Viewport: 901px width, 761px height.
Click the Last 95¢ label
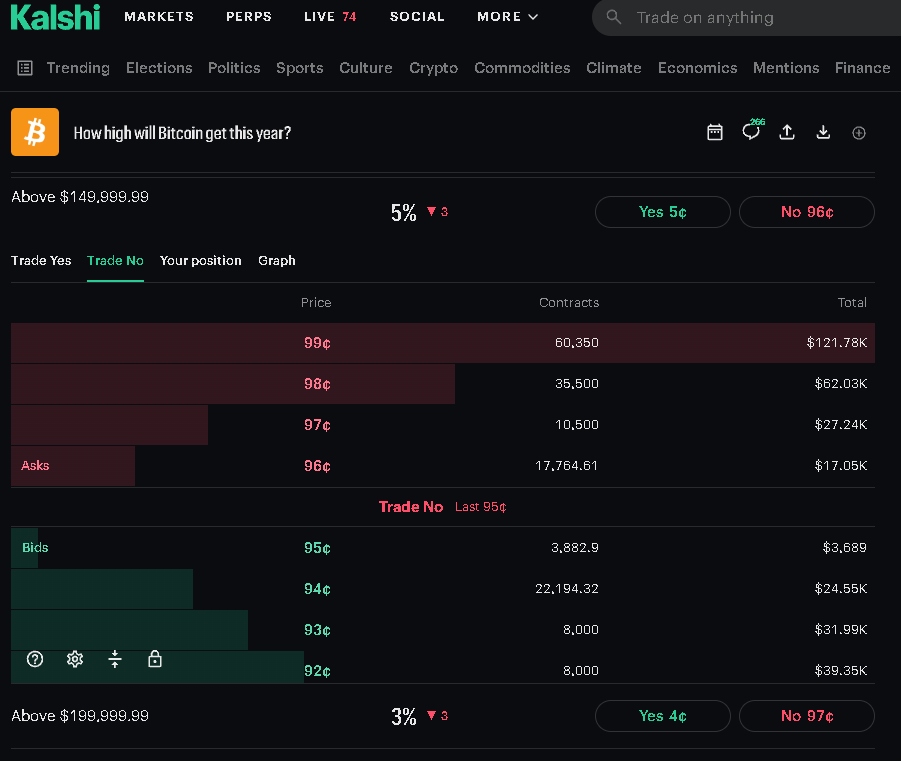point(480,507)
